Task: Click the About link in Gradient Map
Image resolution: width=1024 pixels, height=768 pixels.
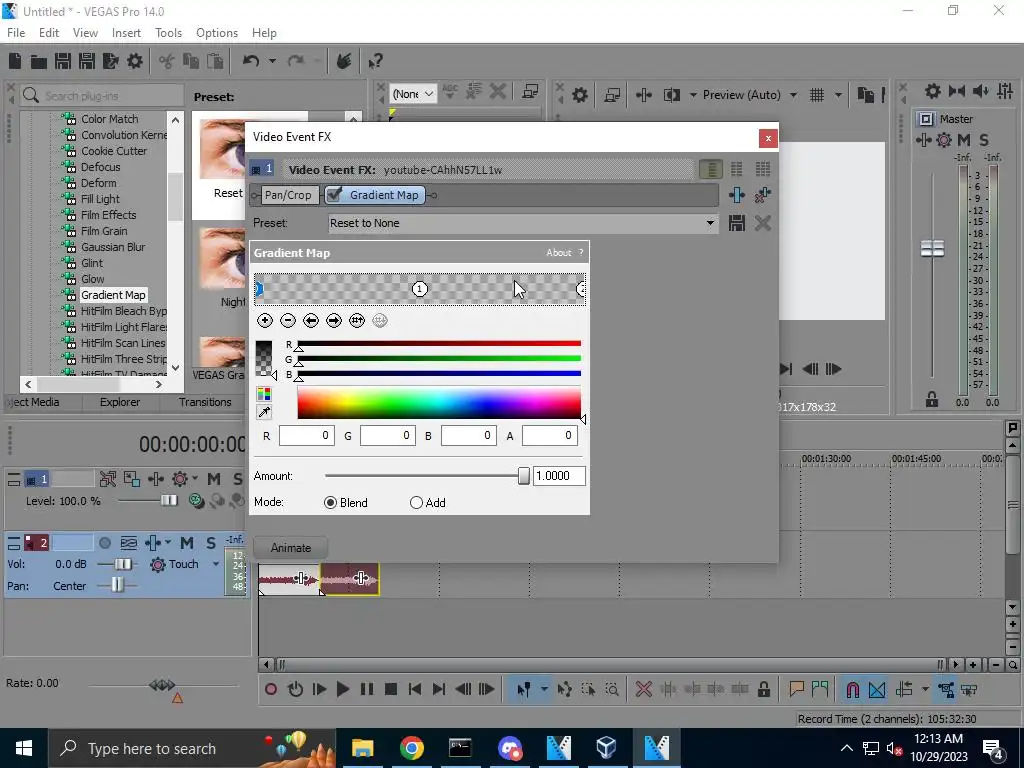Action: coord(558,253)
